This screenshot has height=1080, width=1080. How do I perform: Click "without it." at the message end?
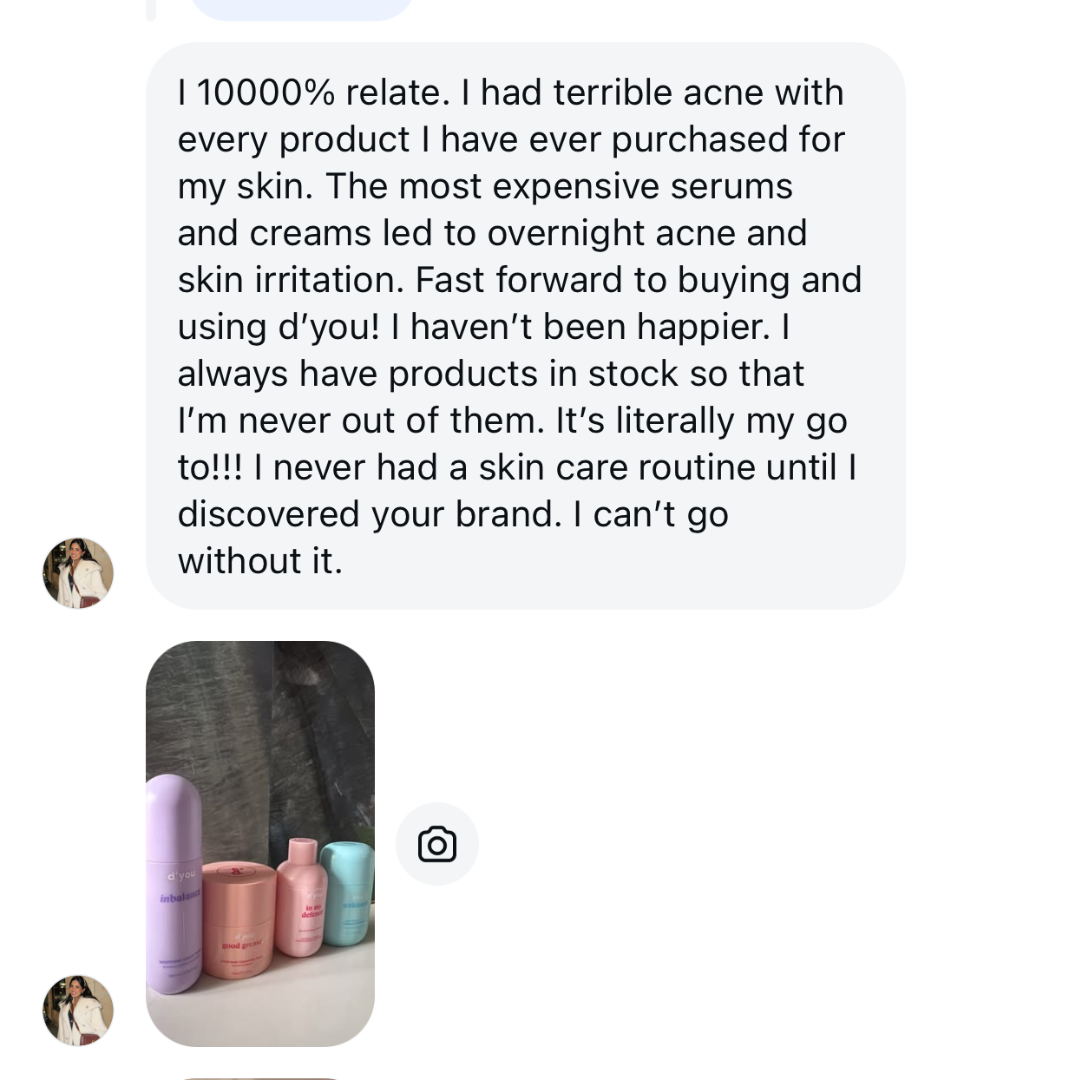pos(260,561)
